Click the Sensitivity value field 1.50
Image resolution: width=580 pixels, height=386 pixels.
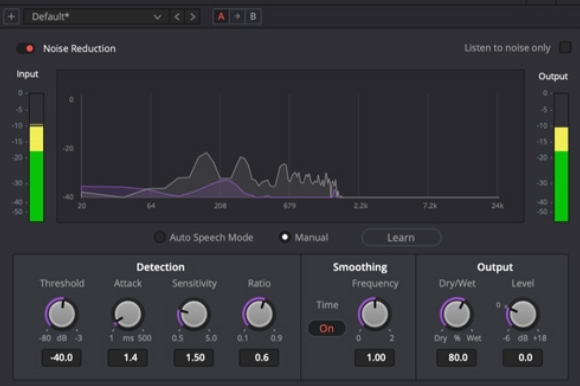tap(193, 358)
